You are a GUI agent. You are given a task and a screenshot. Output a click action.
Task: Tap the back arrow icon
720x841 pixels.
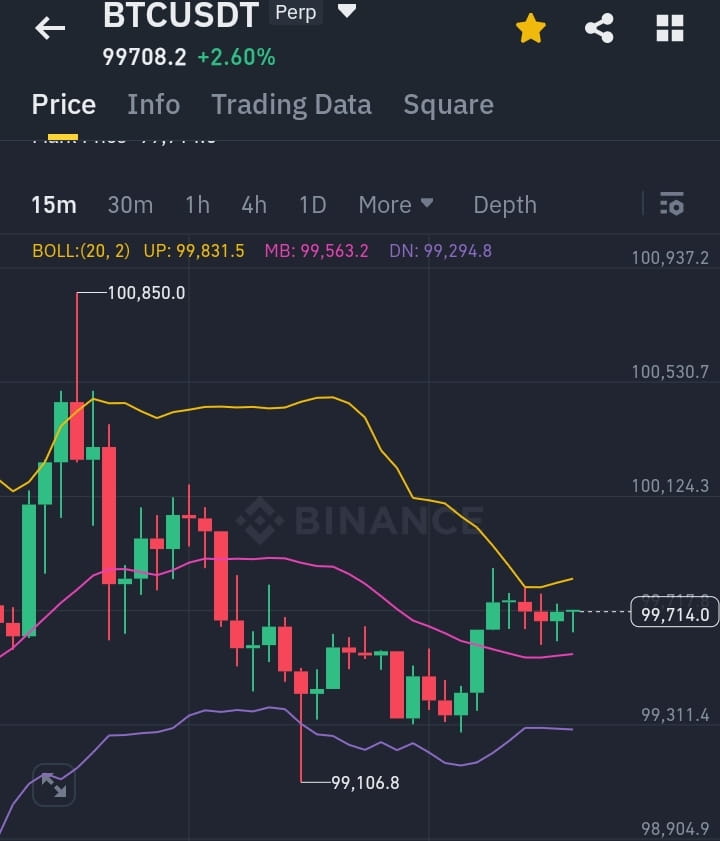tap(50, 28)
